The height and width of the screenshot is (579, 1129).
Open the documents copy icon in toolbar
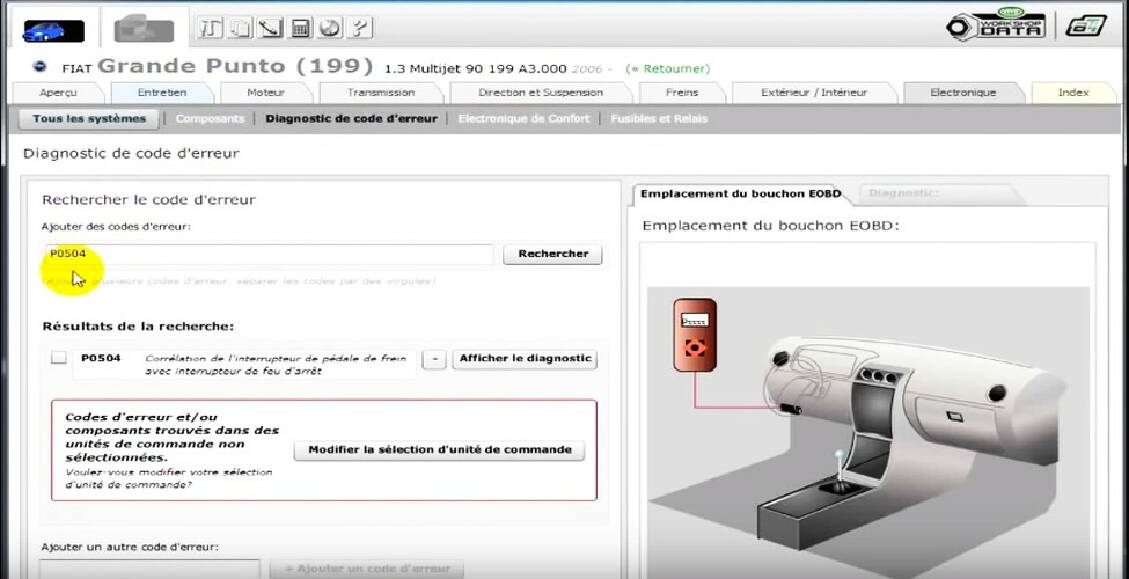point(242,28)
